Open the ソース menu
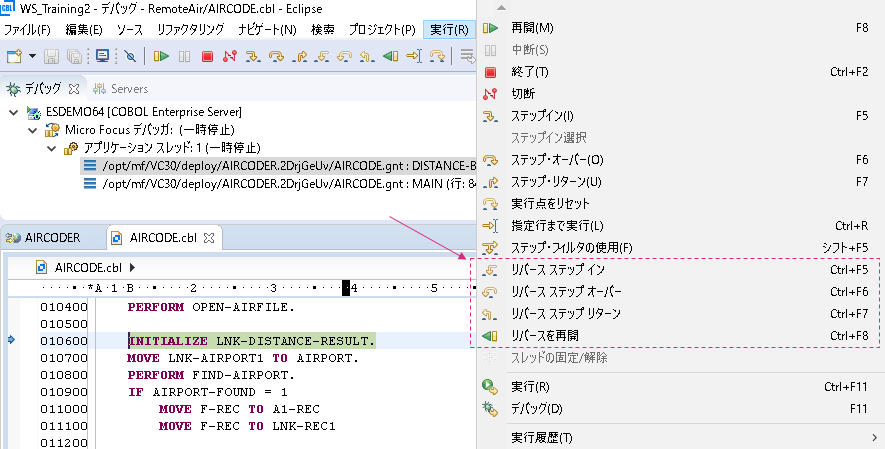 click(x=130, y=29)
